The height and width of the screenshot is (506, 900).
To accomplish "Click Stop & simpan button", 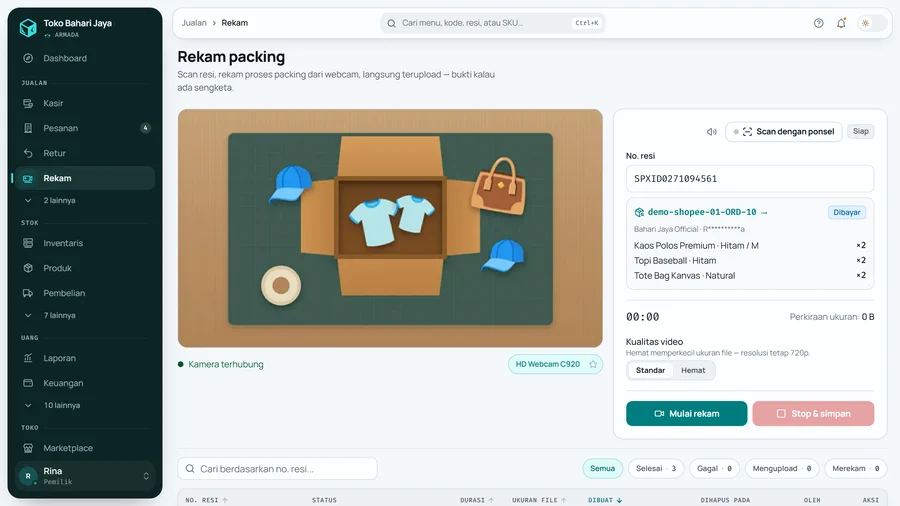I will point(813,414).
